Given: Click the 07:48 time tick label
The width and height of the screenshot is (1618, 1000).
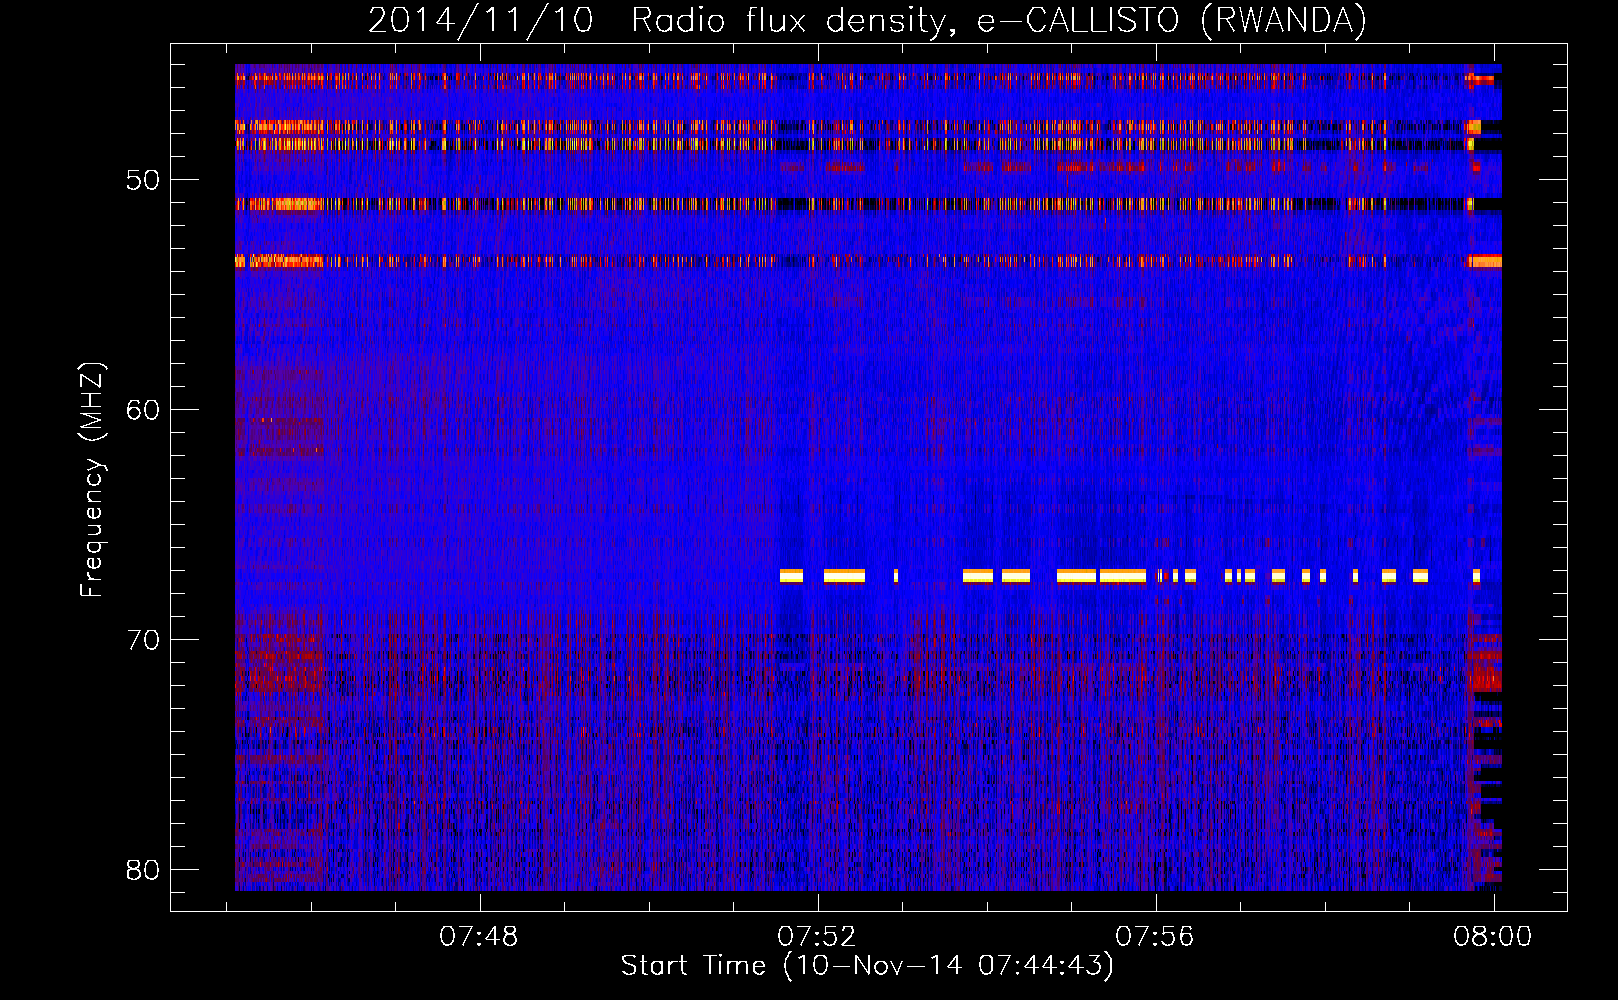Looking at the screenshot, I should [479, 937].
